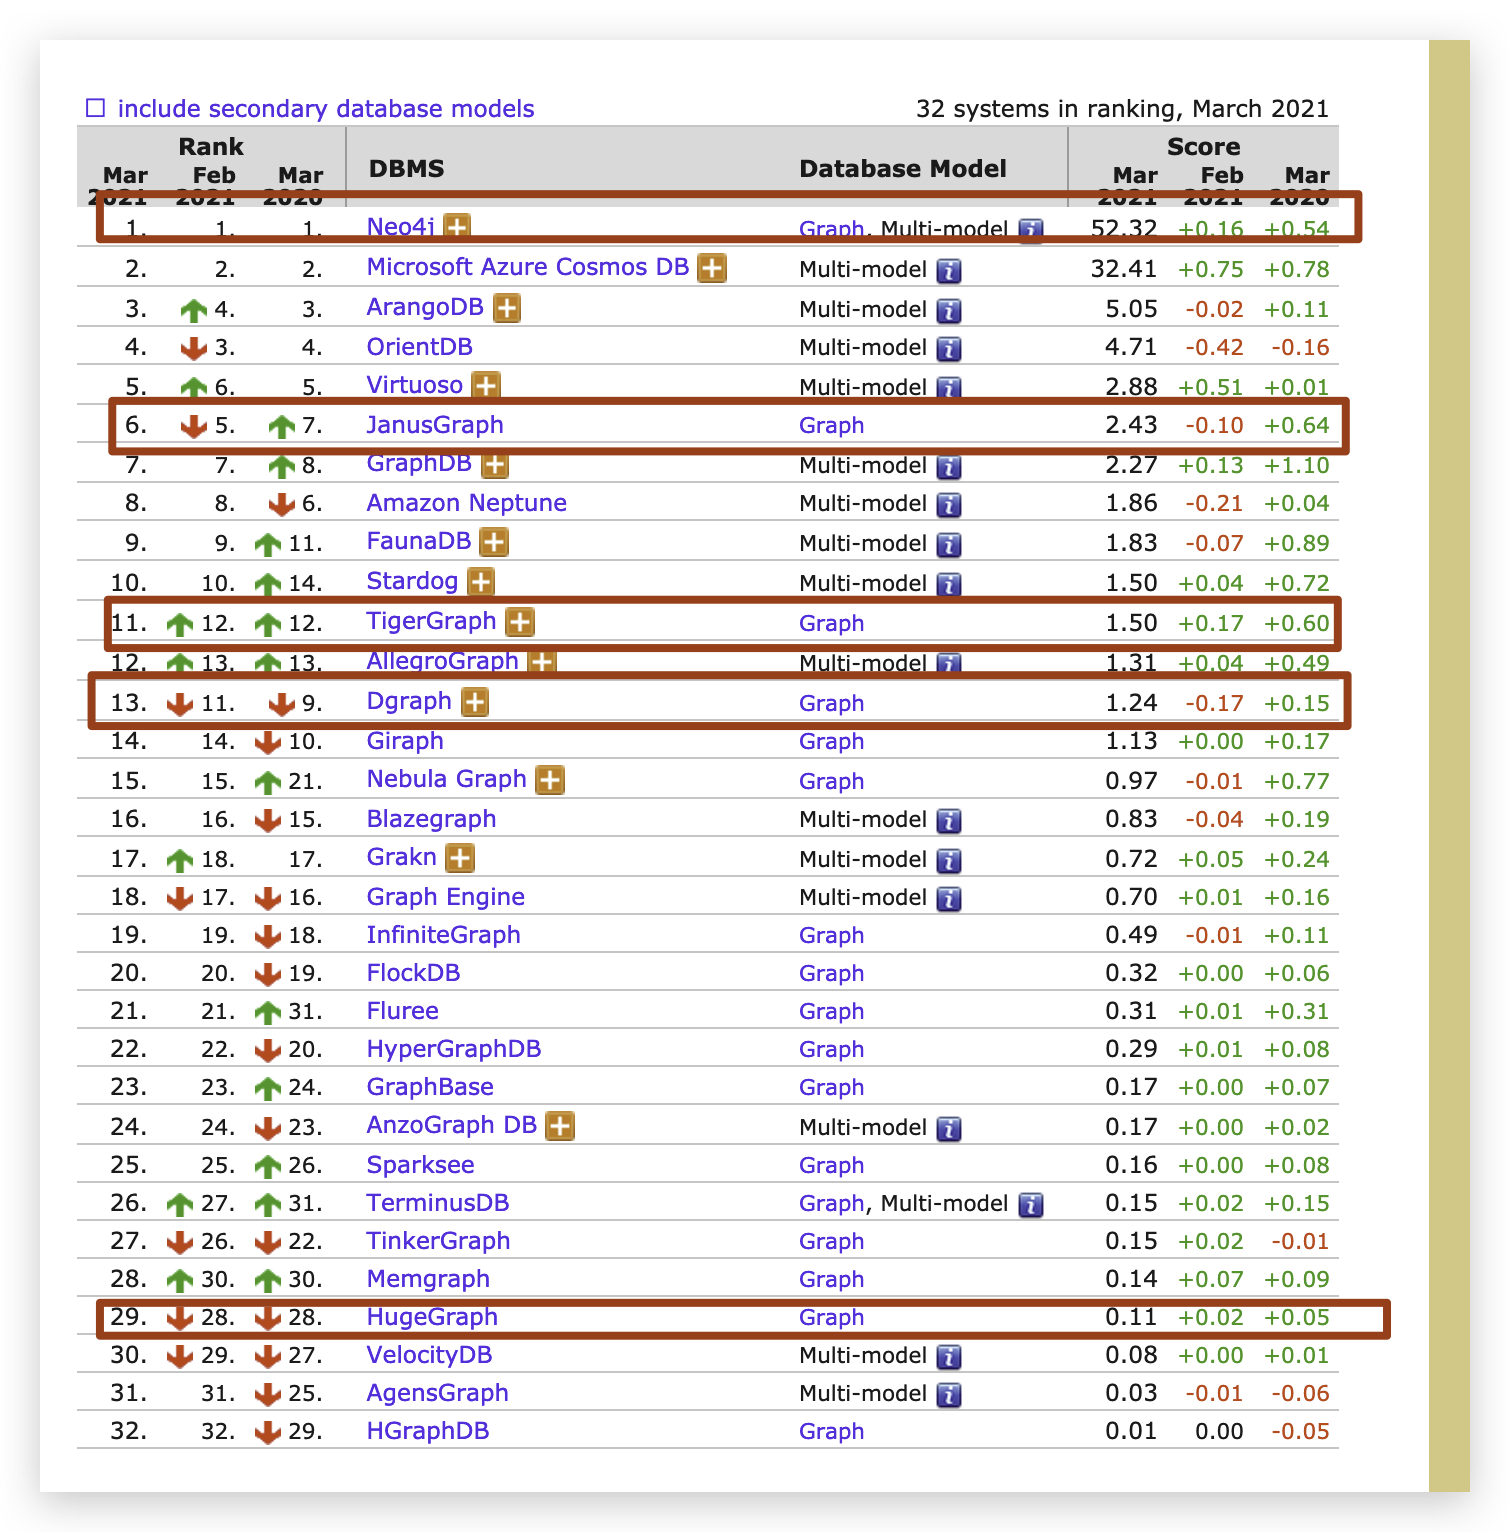This screenshot has height=1532, width=1510.
Task: Open the Stardog link
Action: click(x=413, y=581)
